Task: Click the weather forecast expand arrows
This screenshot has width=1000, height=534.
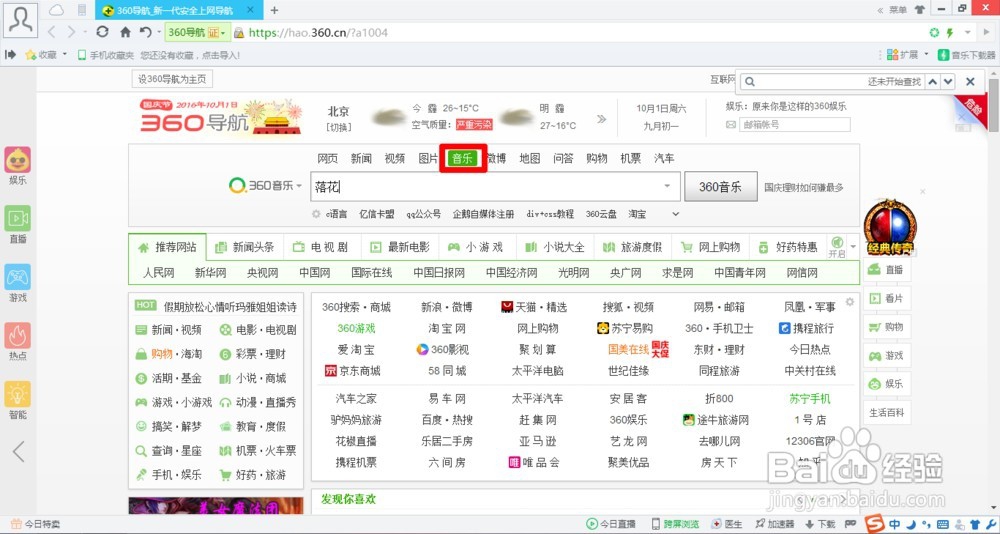Action: [x=601, y=119]
